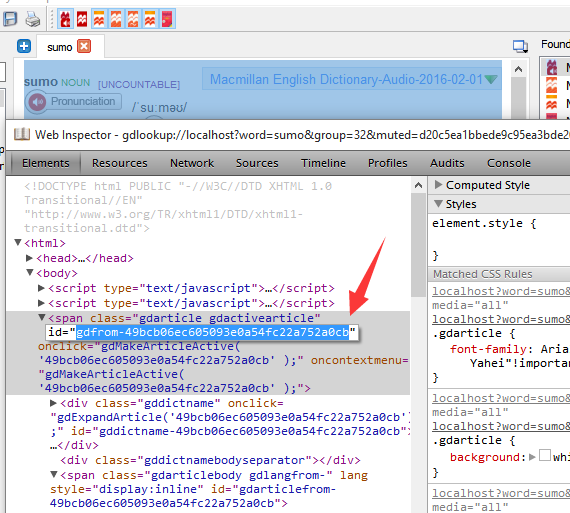The height and width of the screenshot is (513, 570).
Task: Expand the div gddictname node
Action: [x=53, y=403]
